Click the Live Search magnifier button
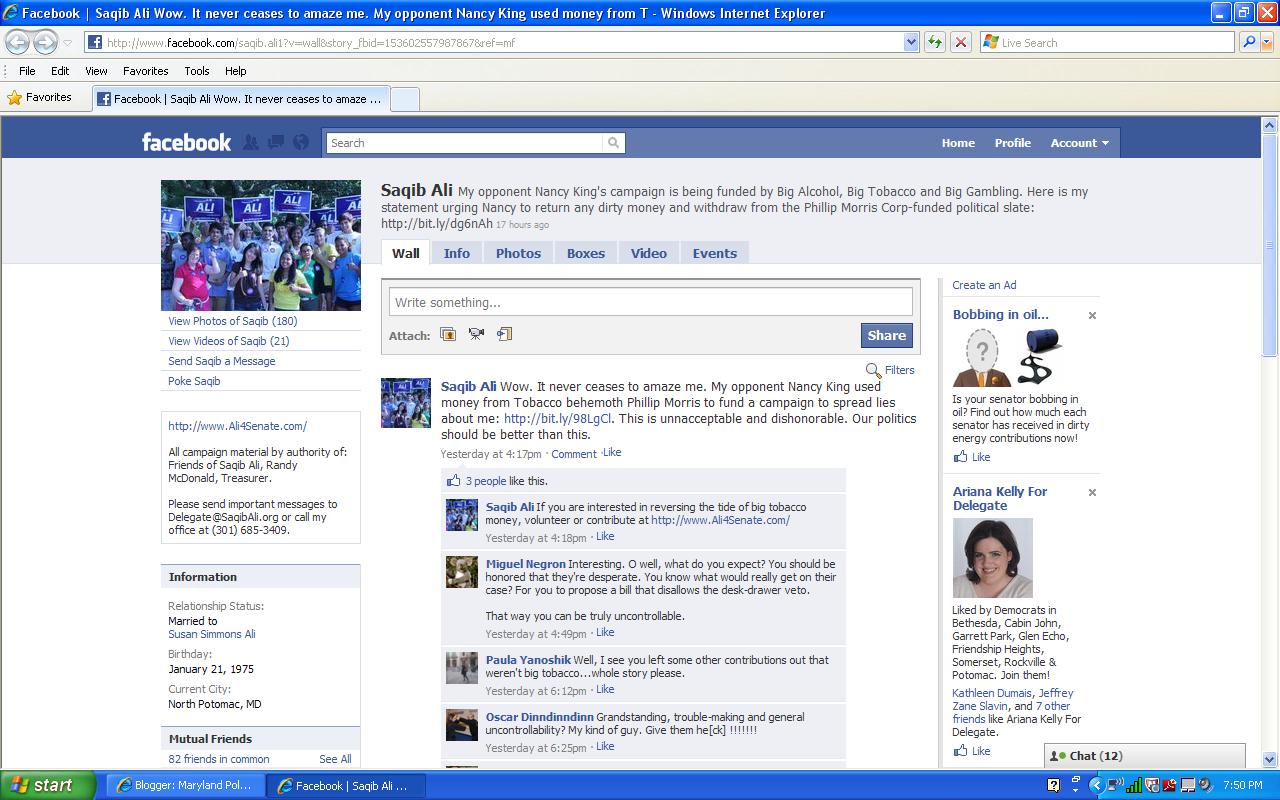 tap(1248, 42)
